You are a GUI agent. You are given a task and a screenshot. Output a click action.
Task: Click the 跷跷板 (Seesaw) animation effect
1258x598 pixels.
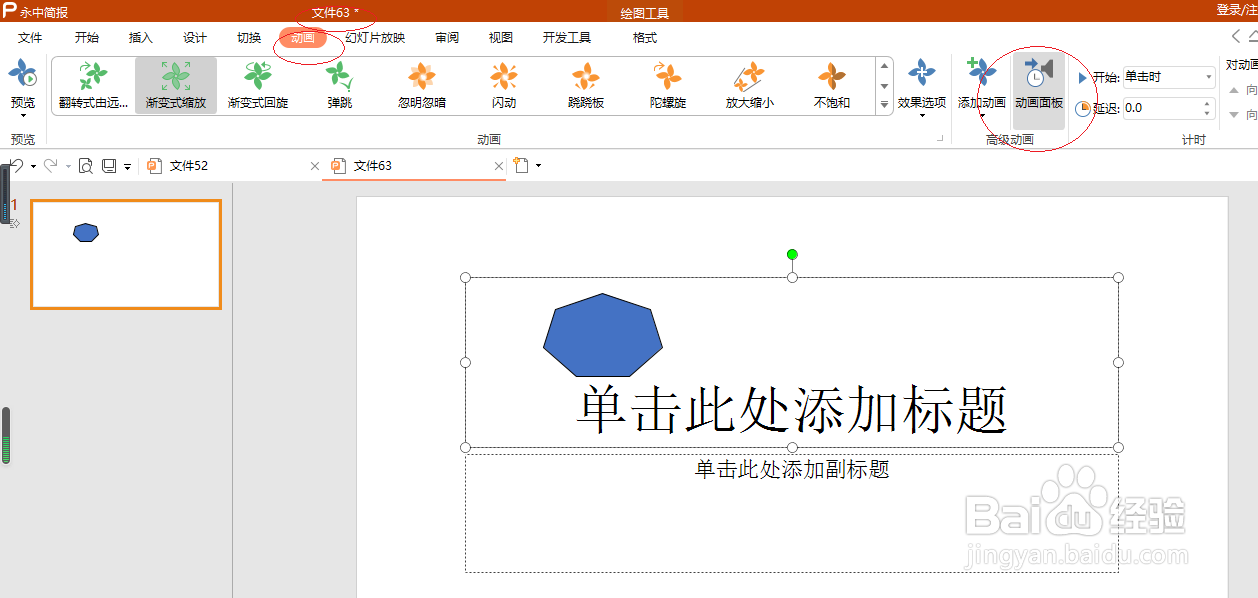tap(585, 85)
